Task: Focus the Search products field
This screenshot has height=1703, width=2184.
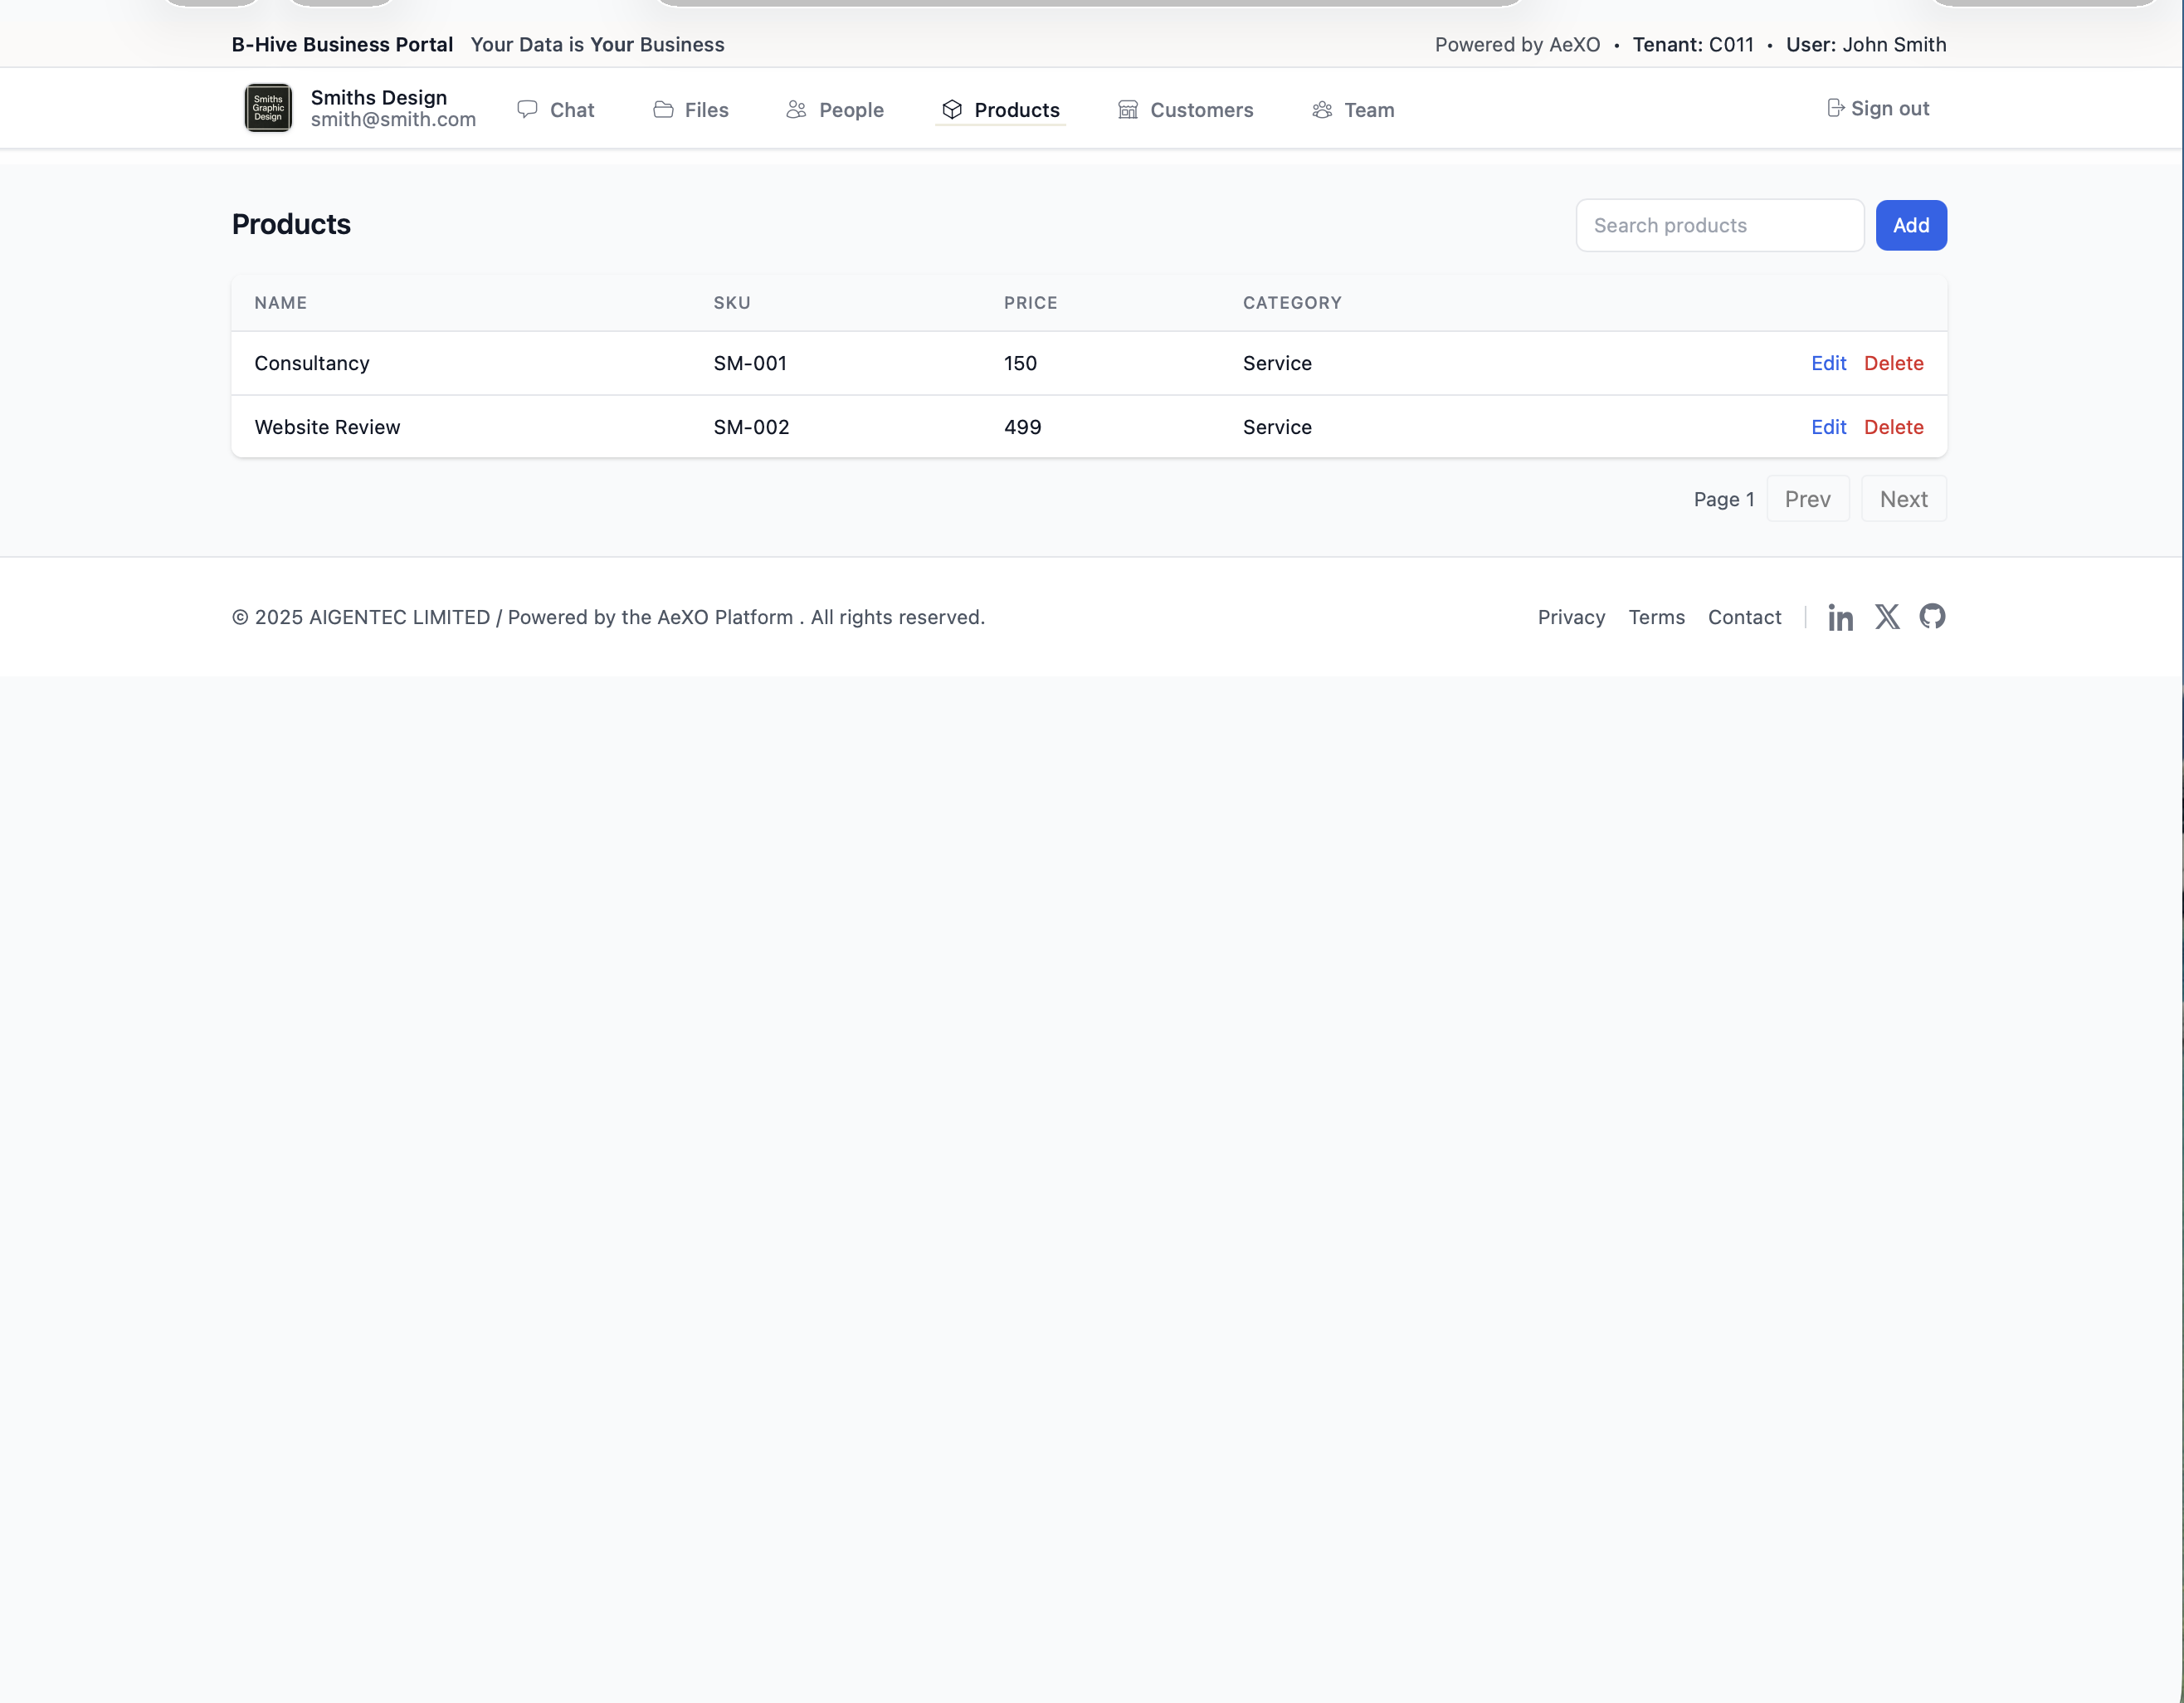Action: pyautogui.click(x=1719, y=225)
